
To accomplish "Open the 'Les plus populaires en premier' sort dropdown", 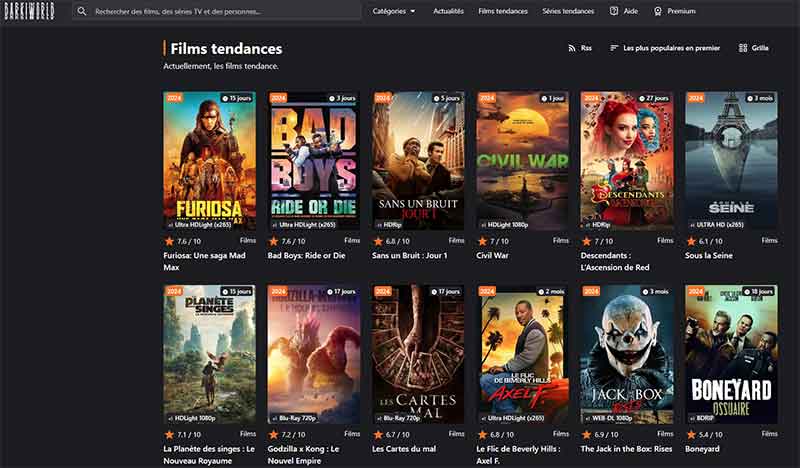I will [671, 48].
